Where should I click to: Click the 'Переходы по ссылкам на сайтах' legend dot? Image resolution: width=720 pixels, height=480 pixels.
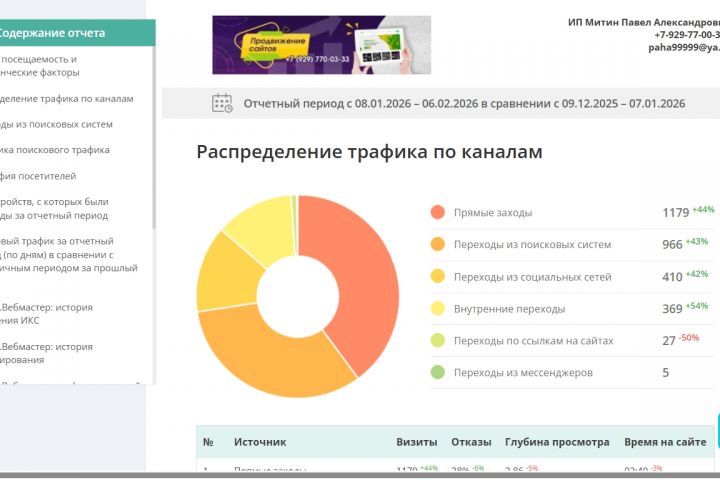438,340
